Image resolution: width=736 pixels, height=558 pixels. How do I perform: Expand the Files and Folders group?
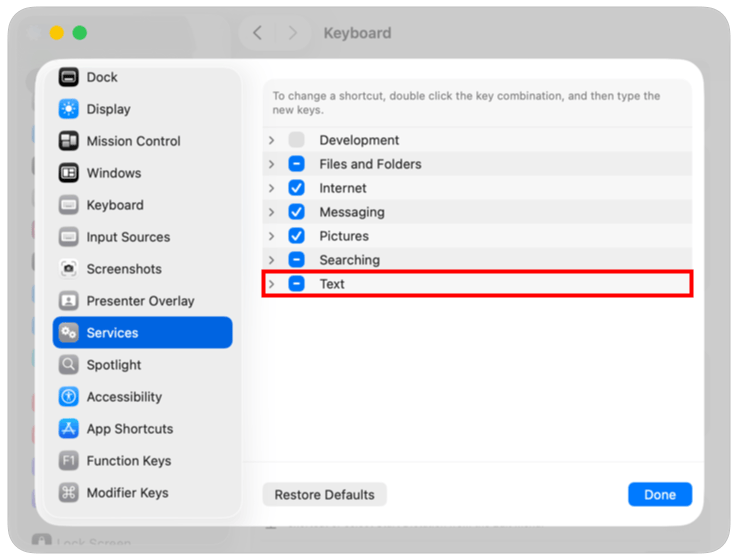coord(271,164)
